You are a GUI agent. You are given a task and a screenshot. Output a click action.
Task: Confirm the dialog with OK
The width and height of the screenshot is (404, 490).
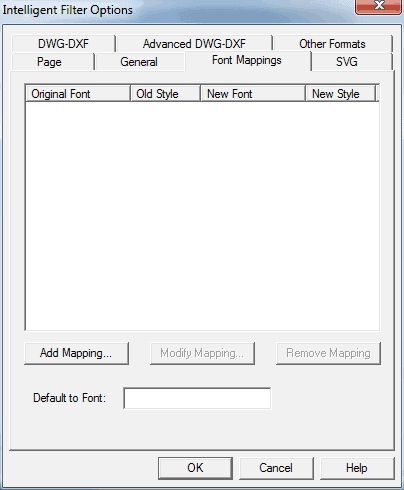(x=195, y=468)
